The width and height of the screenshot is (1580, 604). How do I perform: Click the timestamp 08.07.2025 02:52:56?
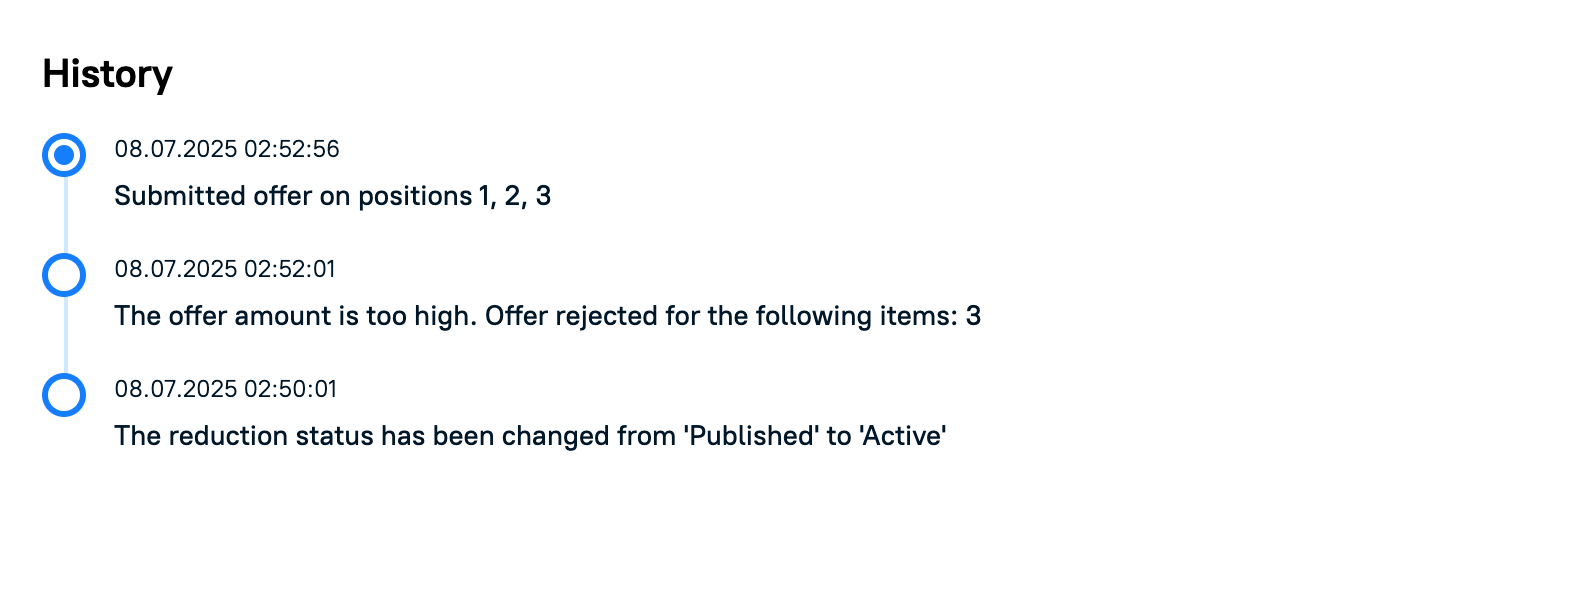pyautogui.click(x=227, y=149)
